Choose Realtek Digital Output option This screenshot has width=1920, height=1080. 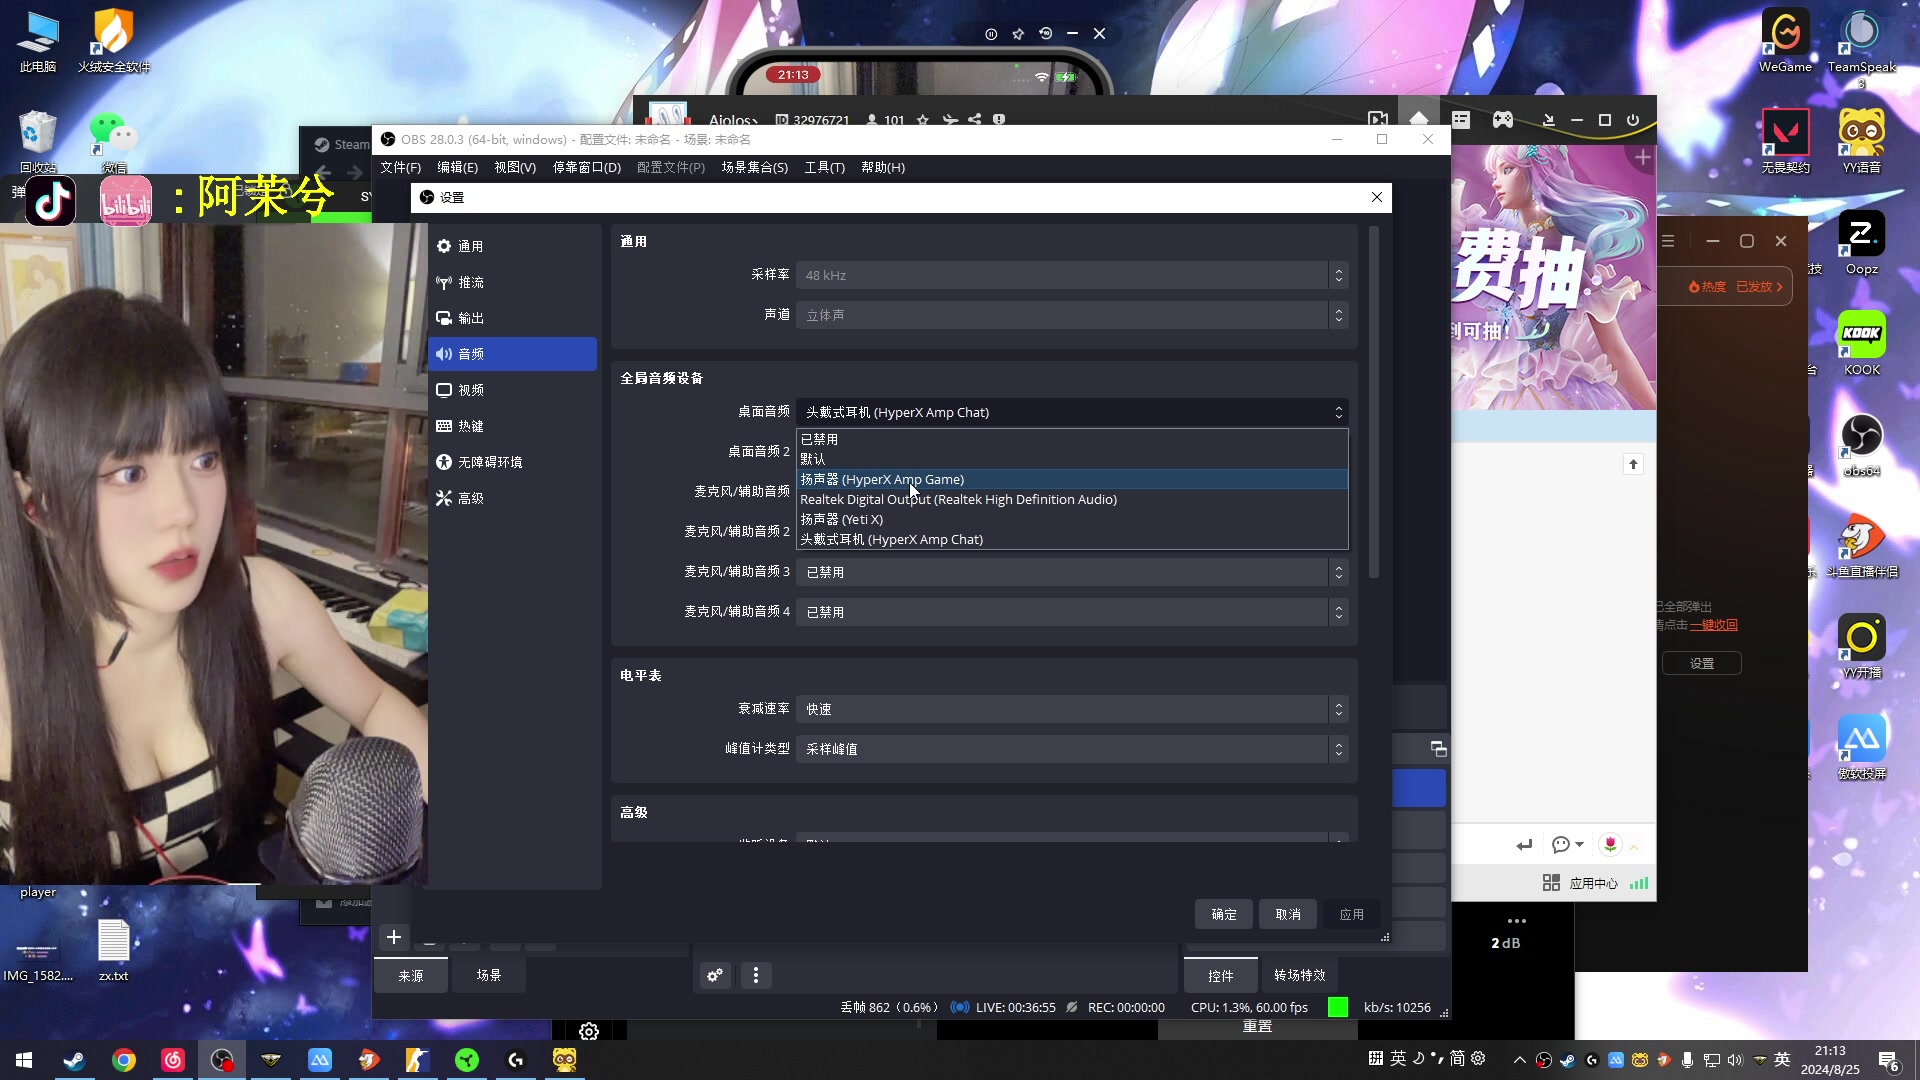[x=1072, y=499]
